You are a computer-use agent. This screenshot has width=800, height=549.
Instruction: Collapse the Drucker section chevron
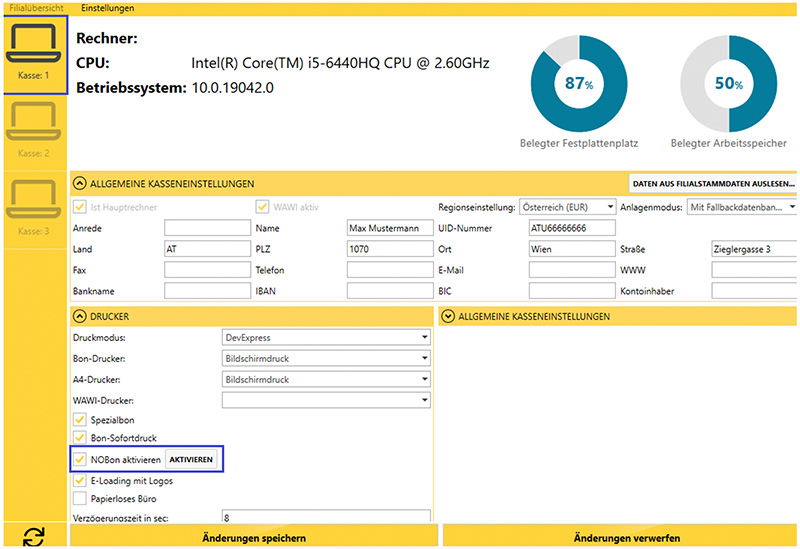[80, 316]
